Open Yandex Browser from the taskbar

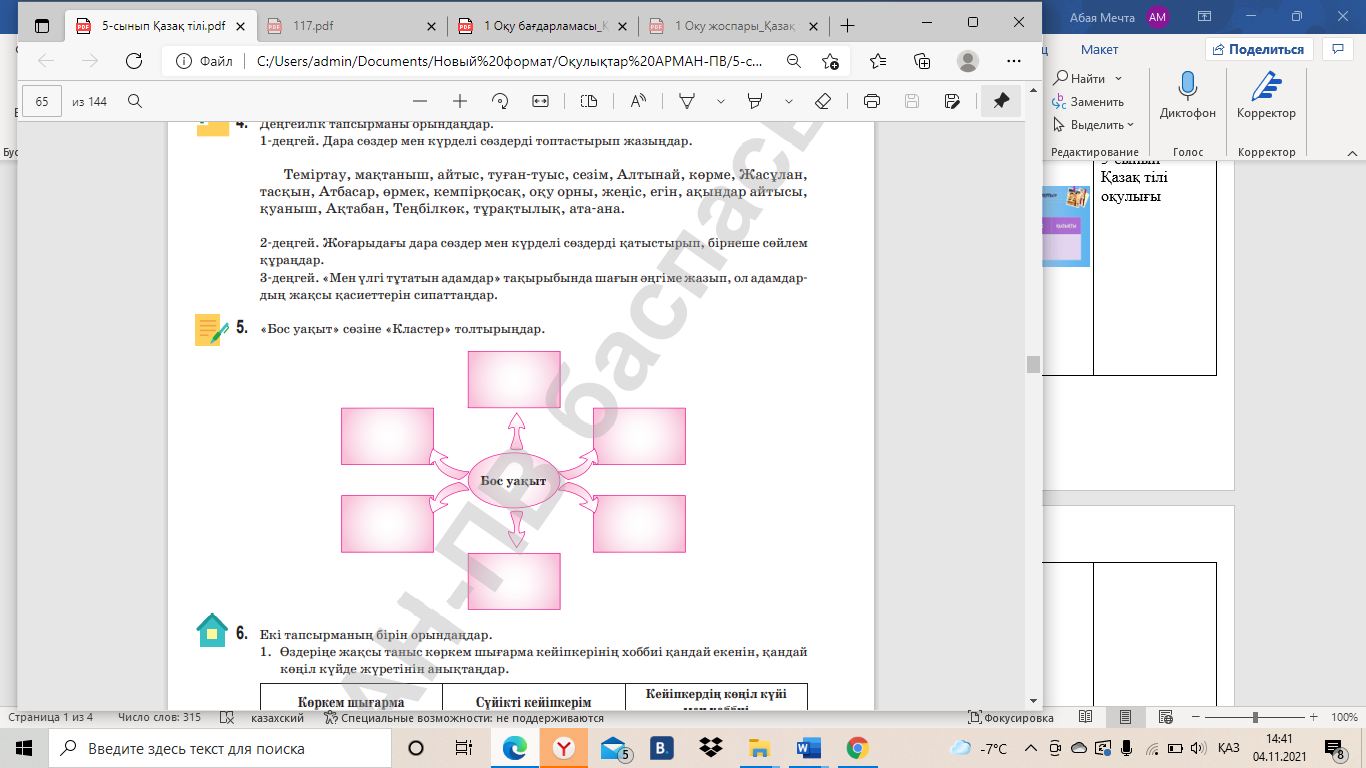[565, 748]
